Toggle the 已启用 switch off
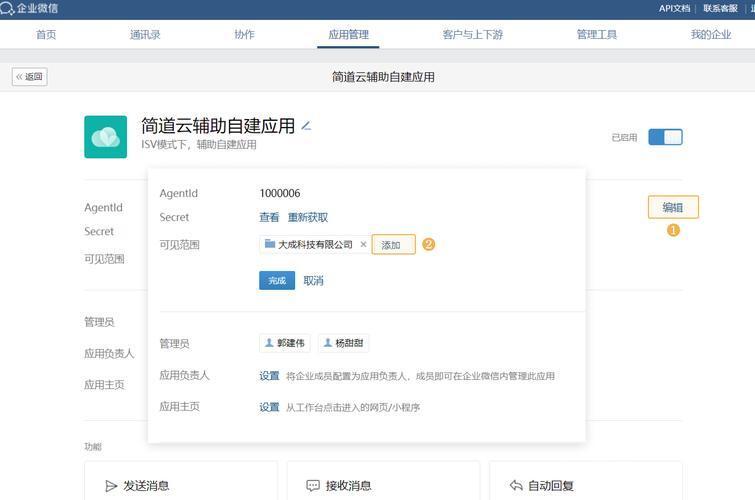 coord(665,137)
